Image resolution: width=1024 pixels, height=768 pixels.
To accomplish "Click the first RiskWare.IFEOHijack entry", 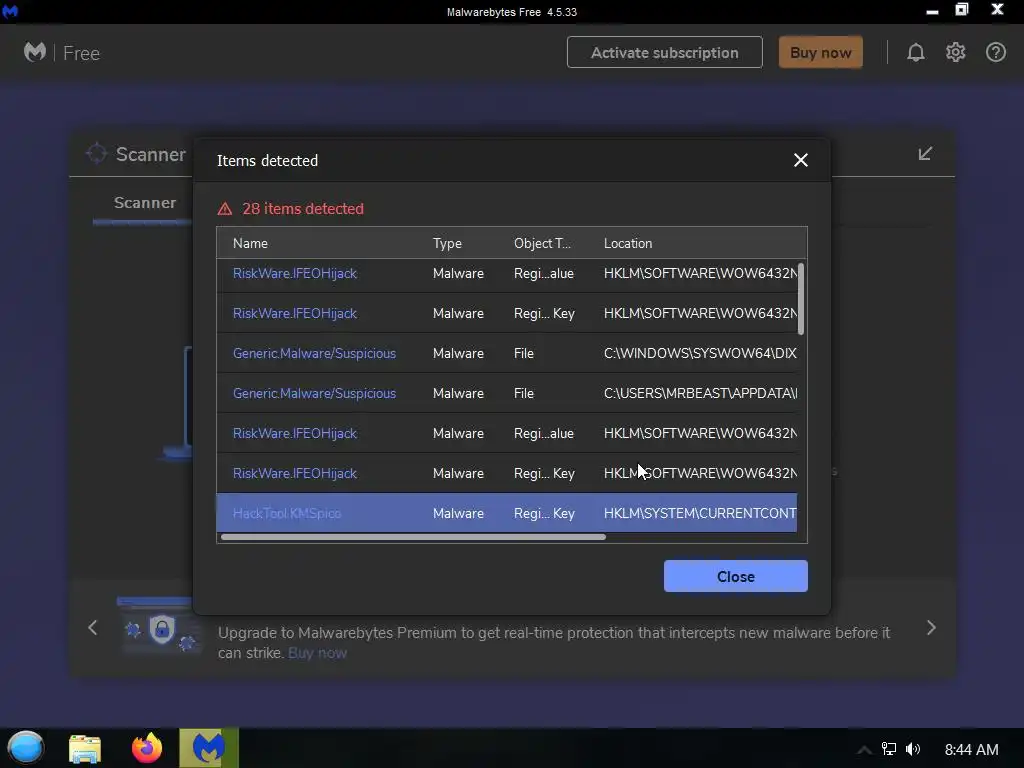I will click(295, 274).
